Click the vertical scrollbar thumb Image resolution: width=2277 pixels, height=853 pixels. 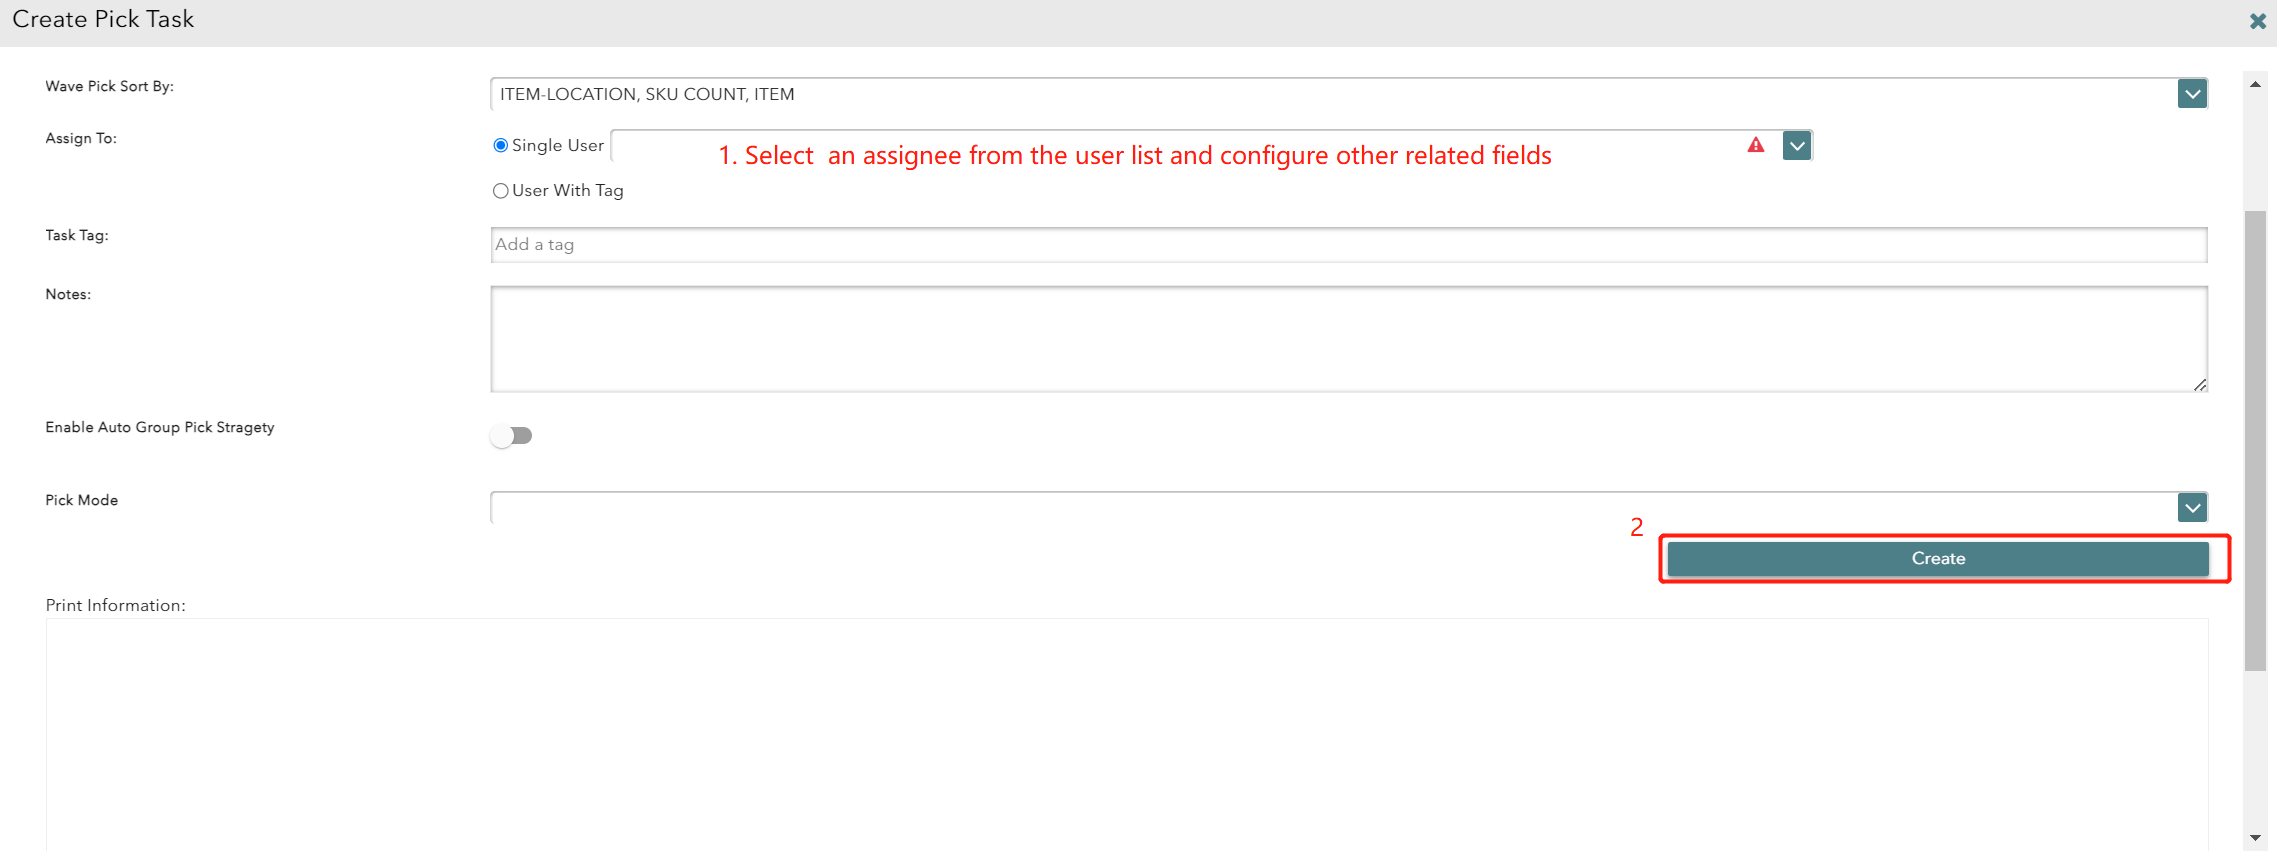[2254, 440]
